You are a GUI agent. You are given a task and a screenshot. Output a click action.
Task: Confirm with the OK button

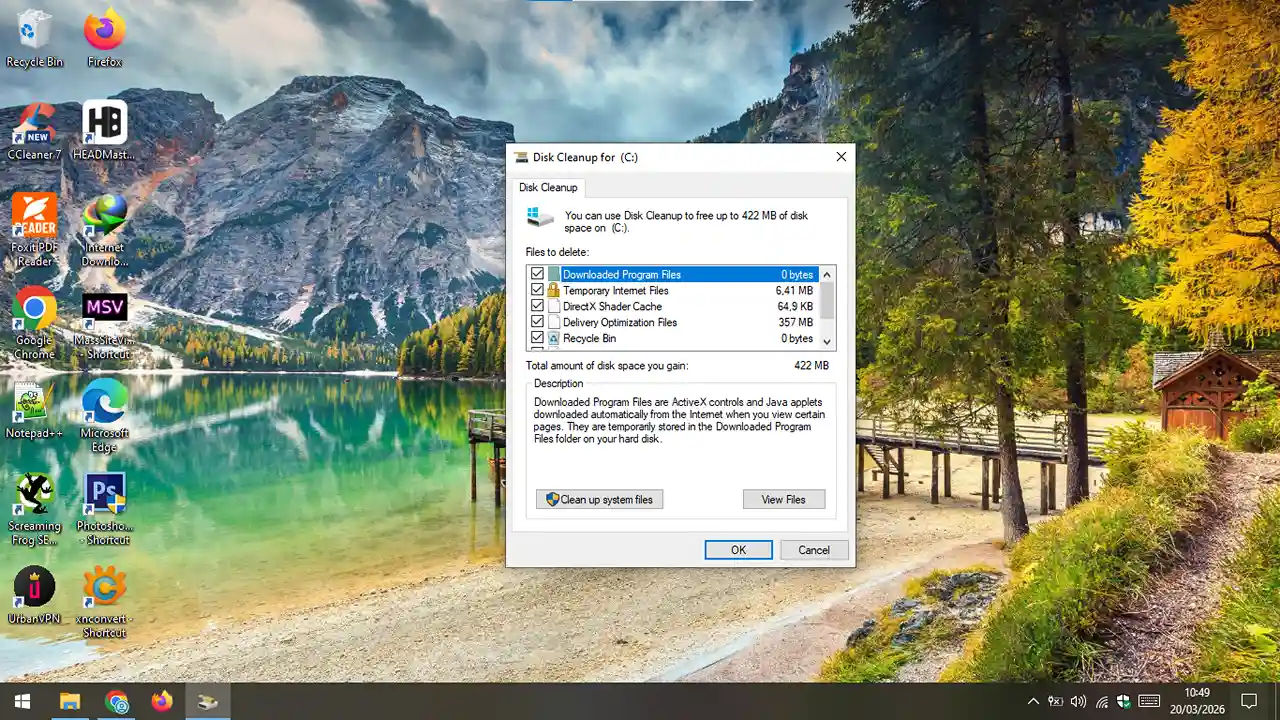(x=738, y=550)
